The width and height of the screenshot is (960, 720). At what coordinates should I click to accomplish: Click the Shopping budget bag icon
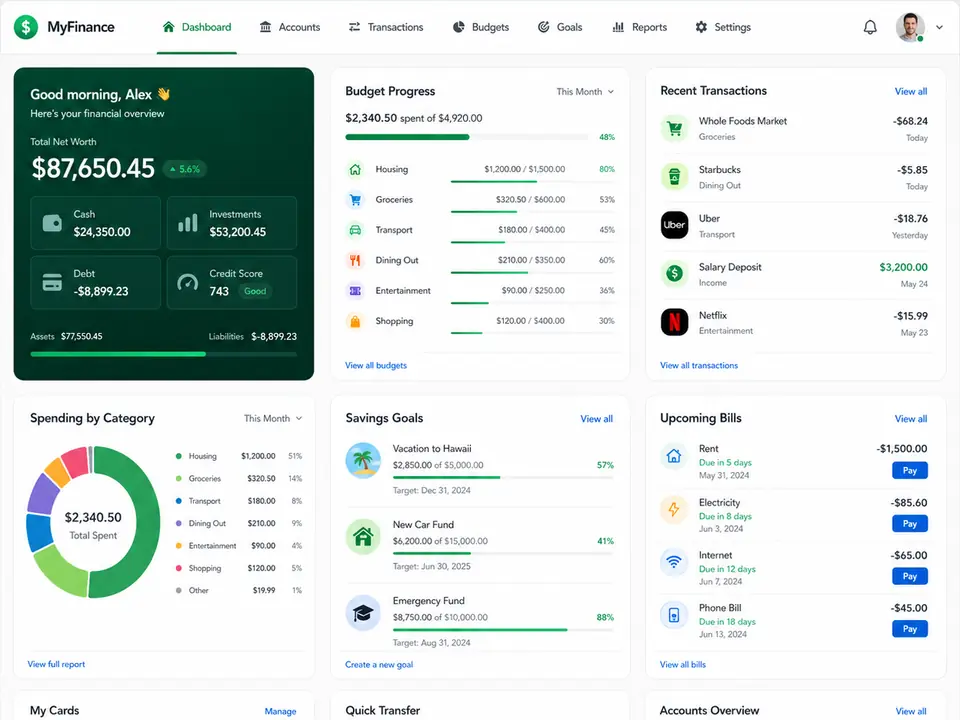click(355, 321)
